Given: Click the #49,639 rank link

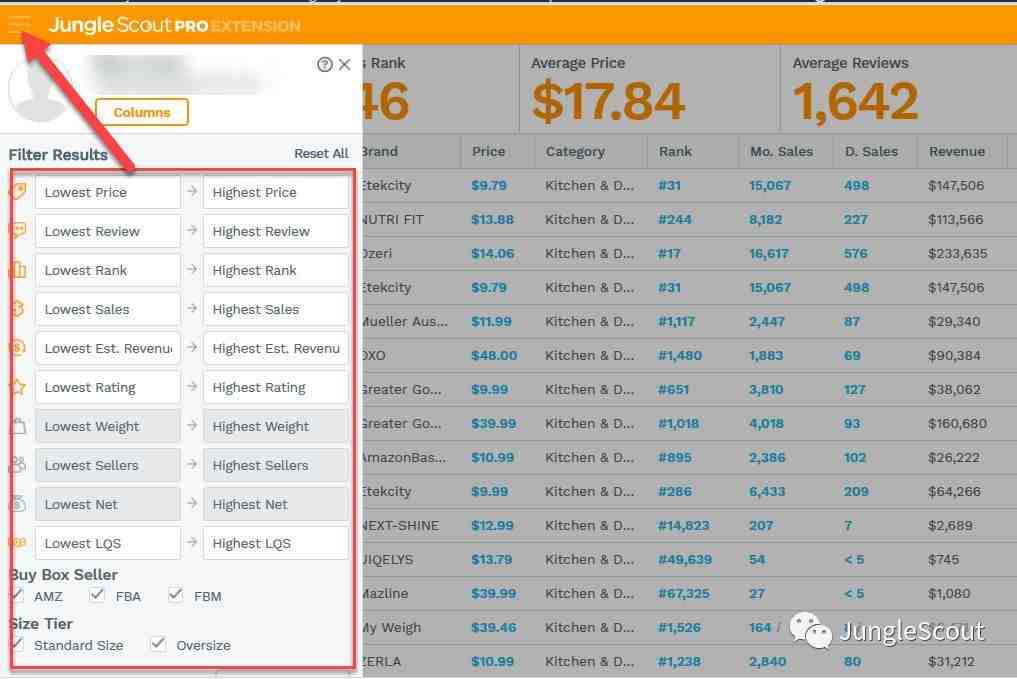Looking at the screenshot, I should coord(685,559).
